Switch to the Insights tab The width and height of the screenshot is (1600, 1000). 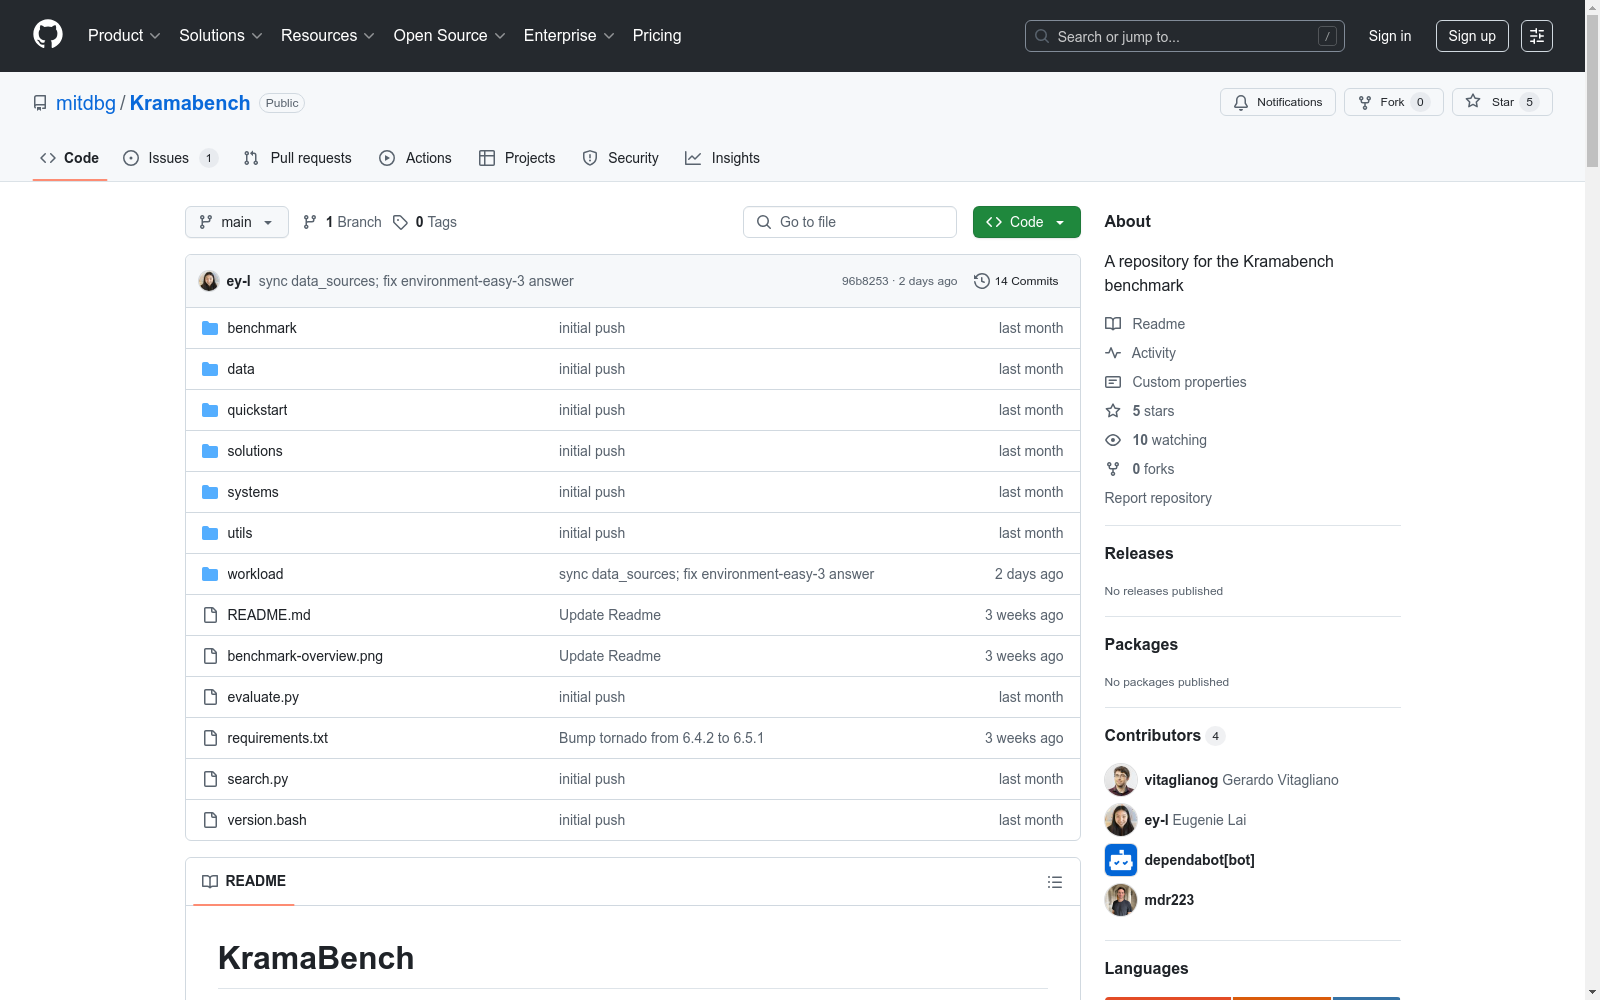[x=722, y=158]
